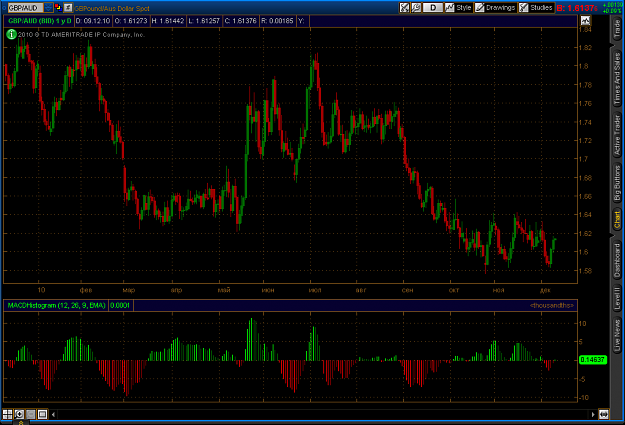Switch to Active Trader side tab
This screenshot has height=425, width=625.
617,135
